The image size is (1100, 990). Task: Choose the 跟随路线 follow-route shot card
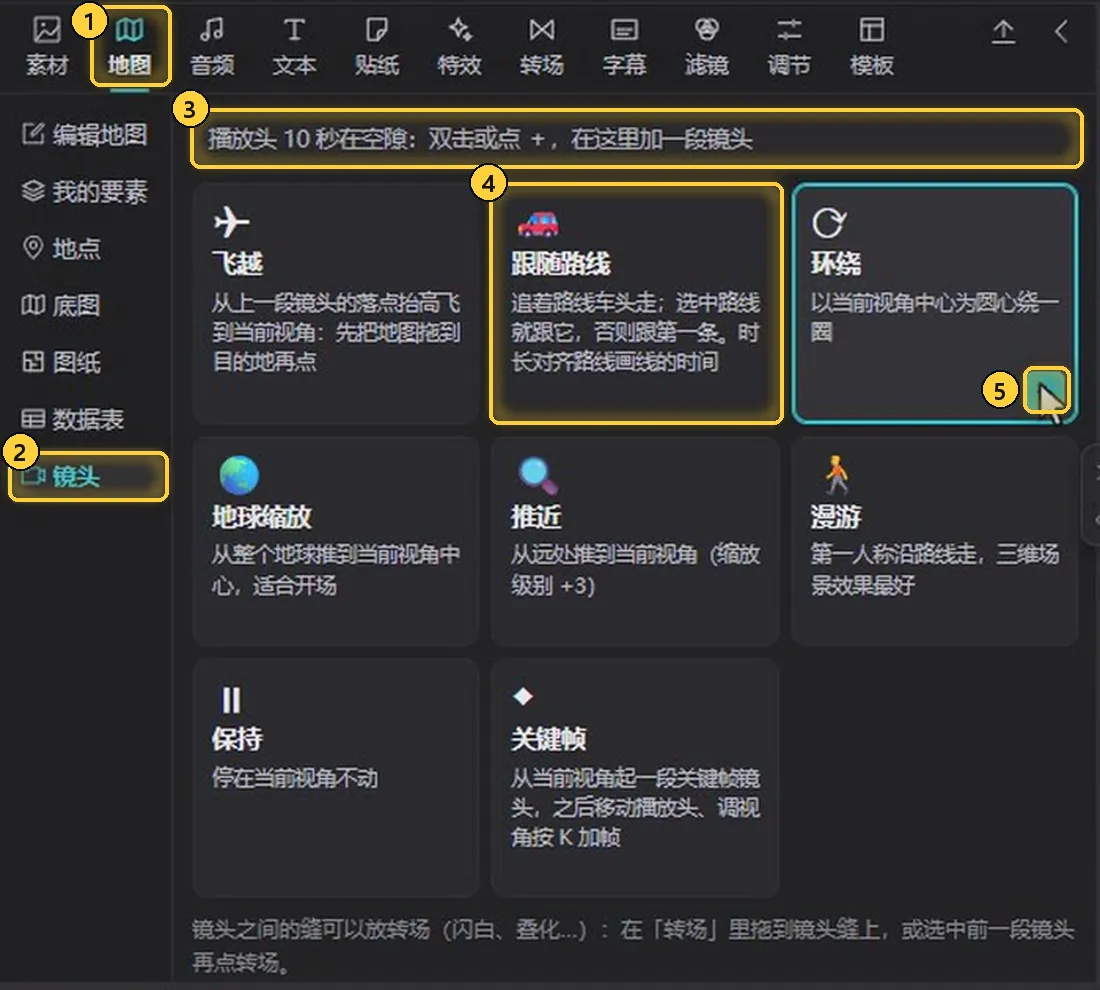(x=636, y=303)
